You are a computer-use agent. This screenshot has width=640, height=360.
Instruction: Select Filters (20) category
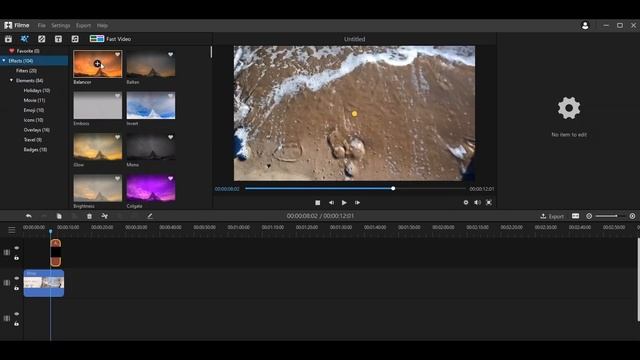pos(26,71)
